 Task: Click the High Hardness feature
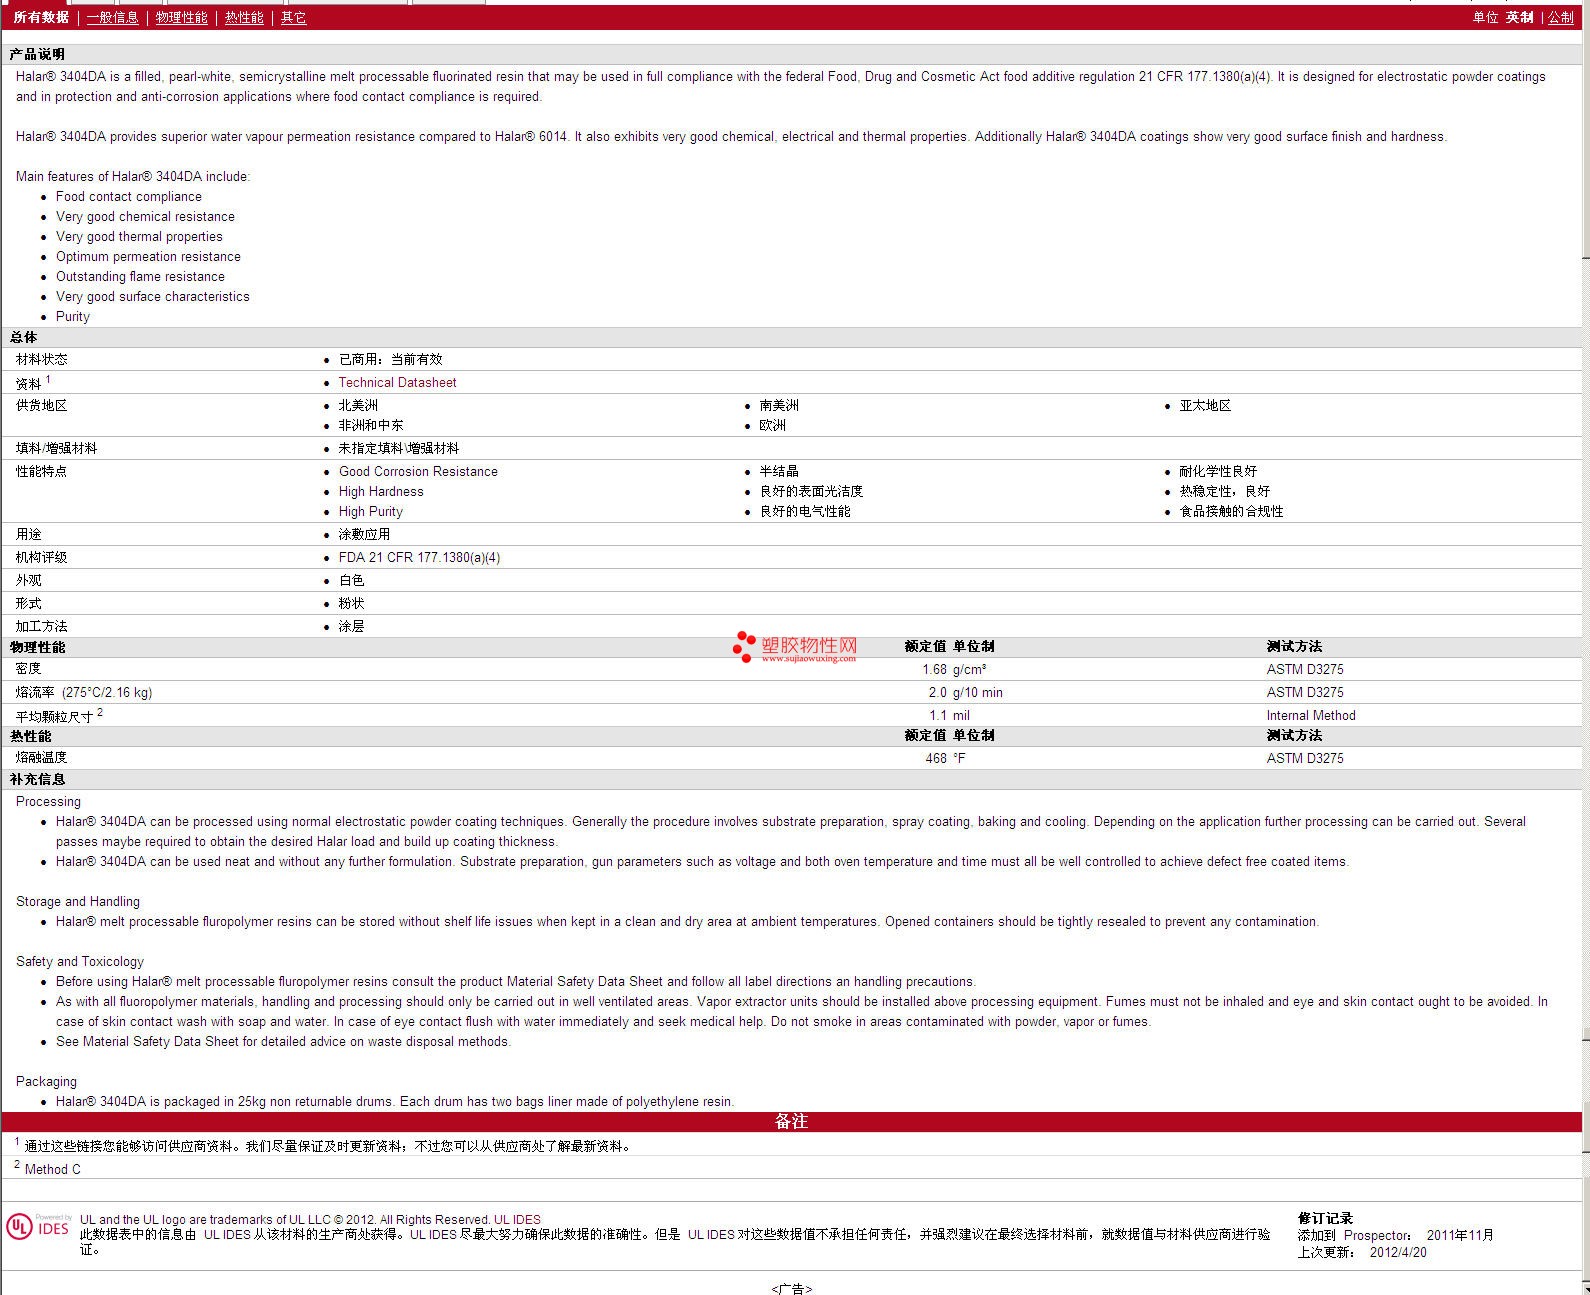pyautogui.click(x=381, y=491)
